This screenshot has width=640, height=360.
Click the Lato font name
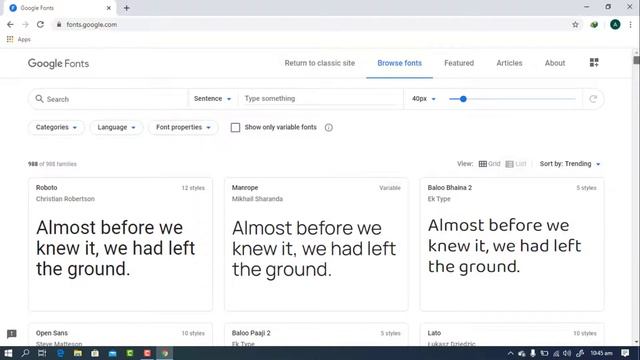(434, 333)
